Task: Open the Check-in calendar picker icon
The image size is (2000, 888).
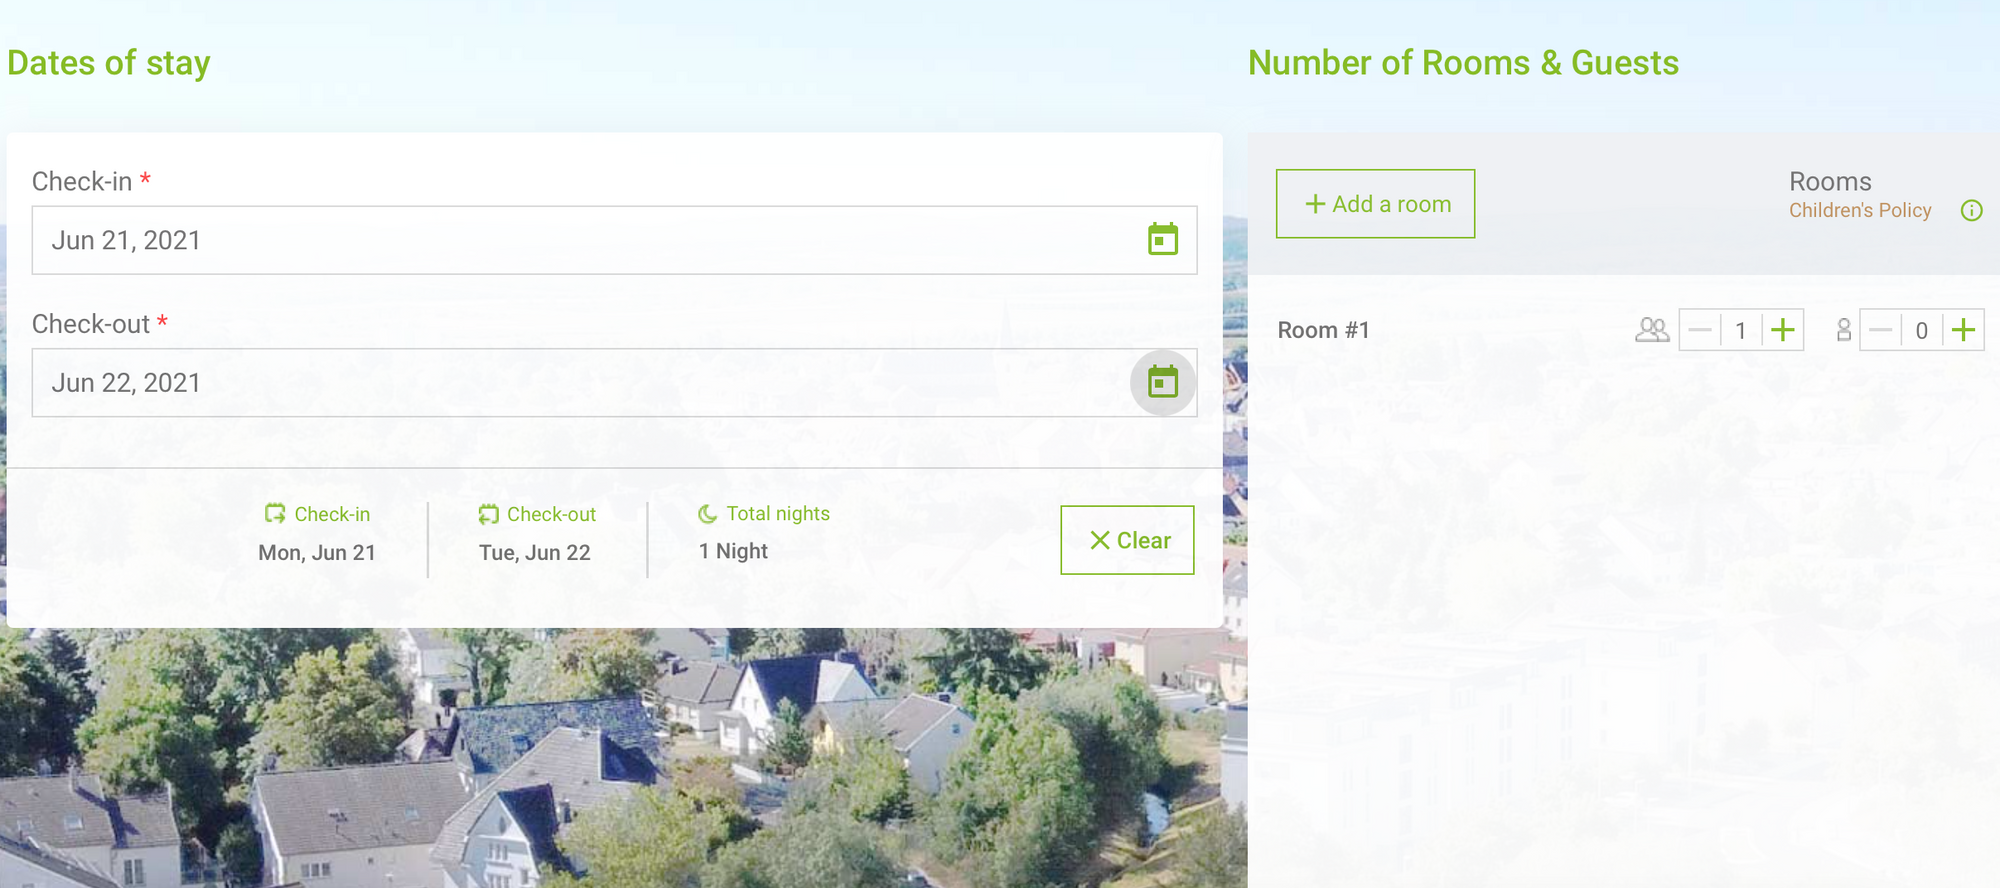Action: coord(1162,240)
